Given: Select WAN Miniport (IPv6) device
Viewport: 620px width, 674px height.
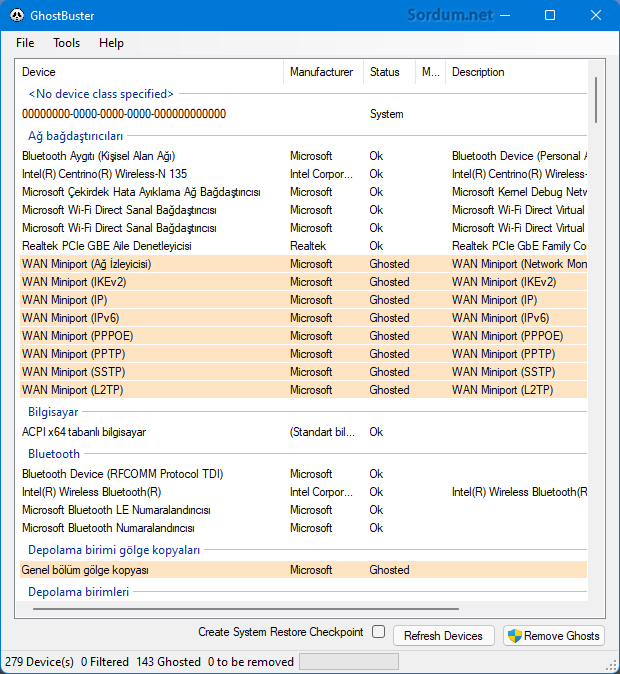Looking at the screenshot, I should 304,318.
